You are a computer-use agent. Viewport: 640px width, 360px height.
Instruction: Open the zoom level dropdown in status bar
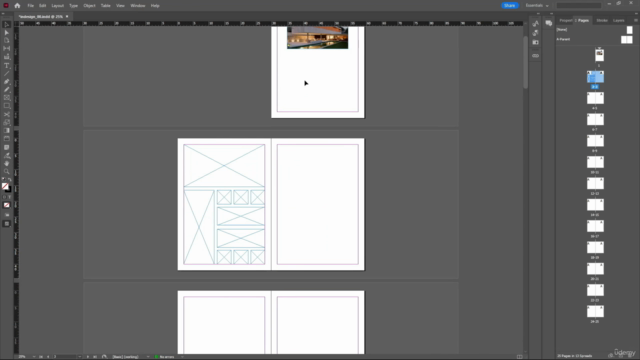34,357
